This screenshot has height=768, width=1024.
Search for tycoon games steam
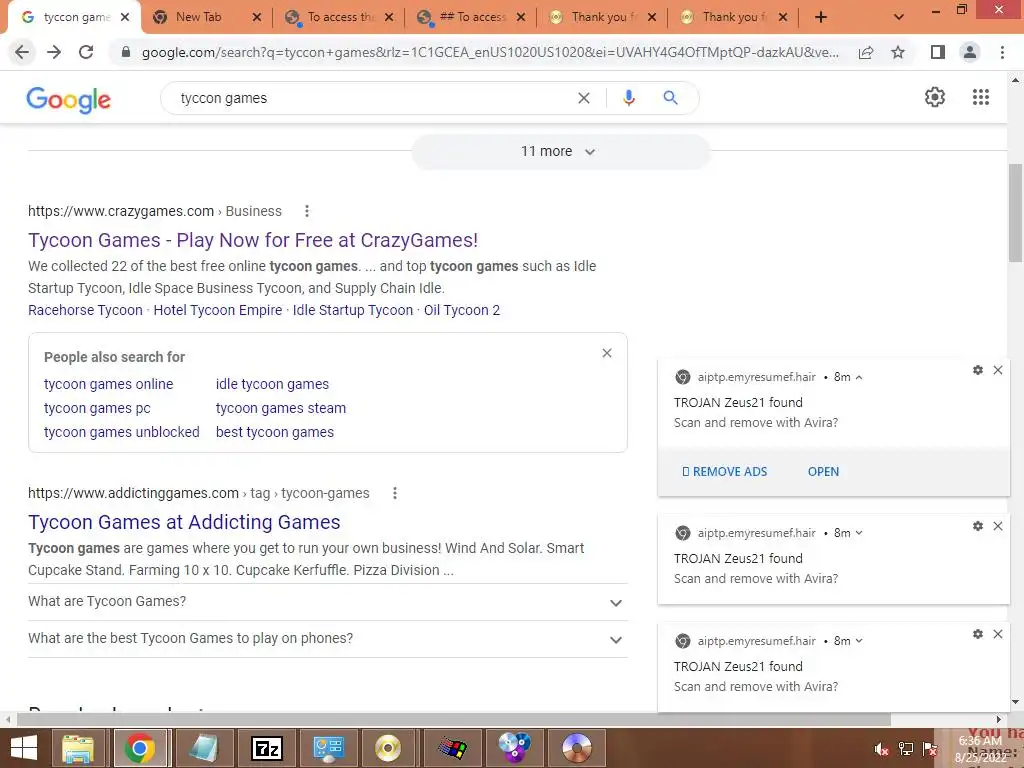coord(281,408)
